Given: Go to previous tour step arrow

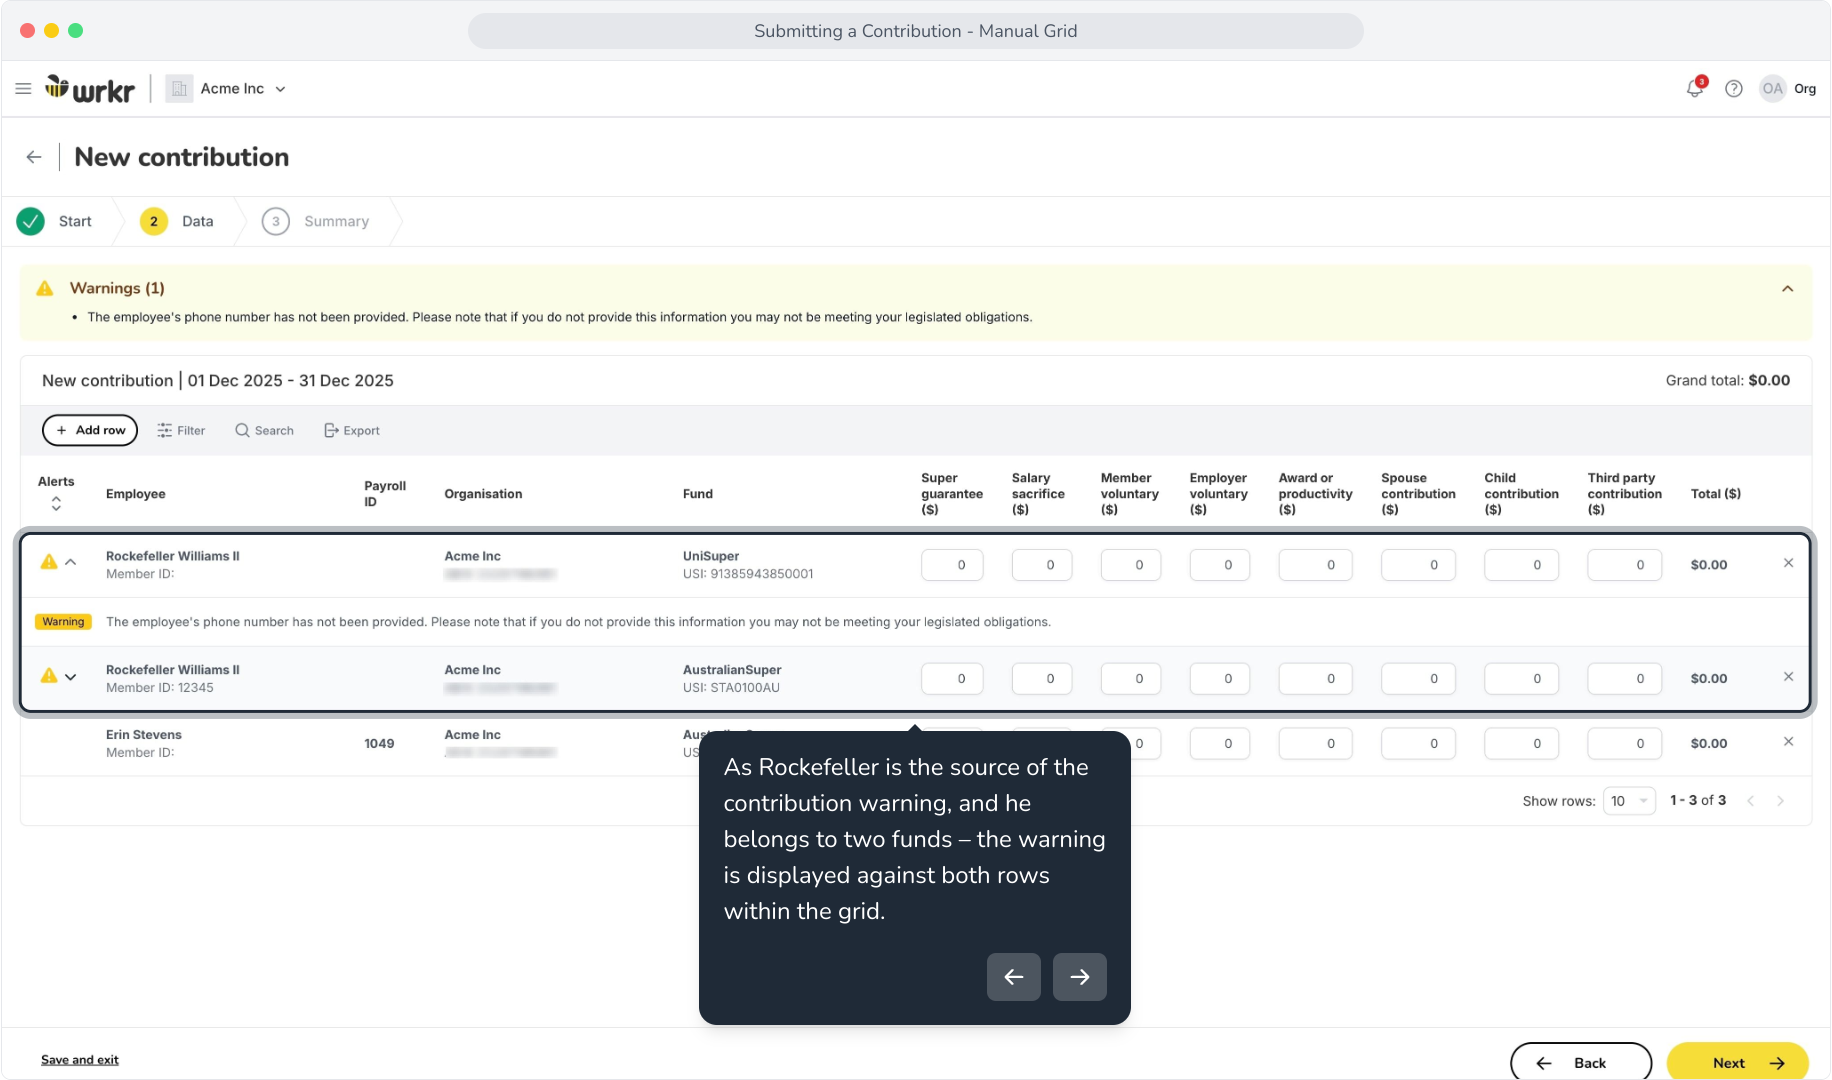Looking at the screenshot, I should (x=1013, y=977).
